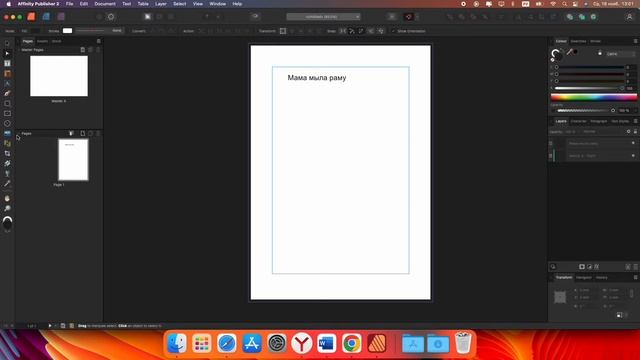Image resolution: width=640 pixels, height=360 pixels.
Task: Toggle the preview mode eye icon in toolbar
Action: coord(256,17)
